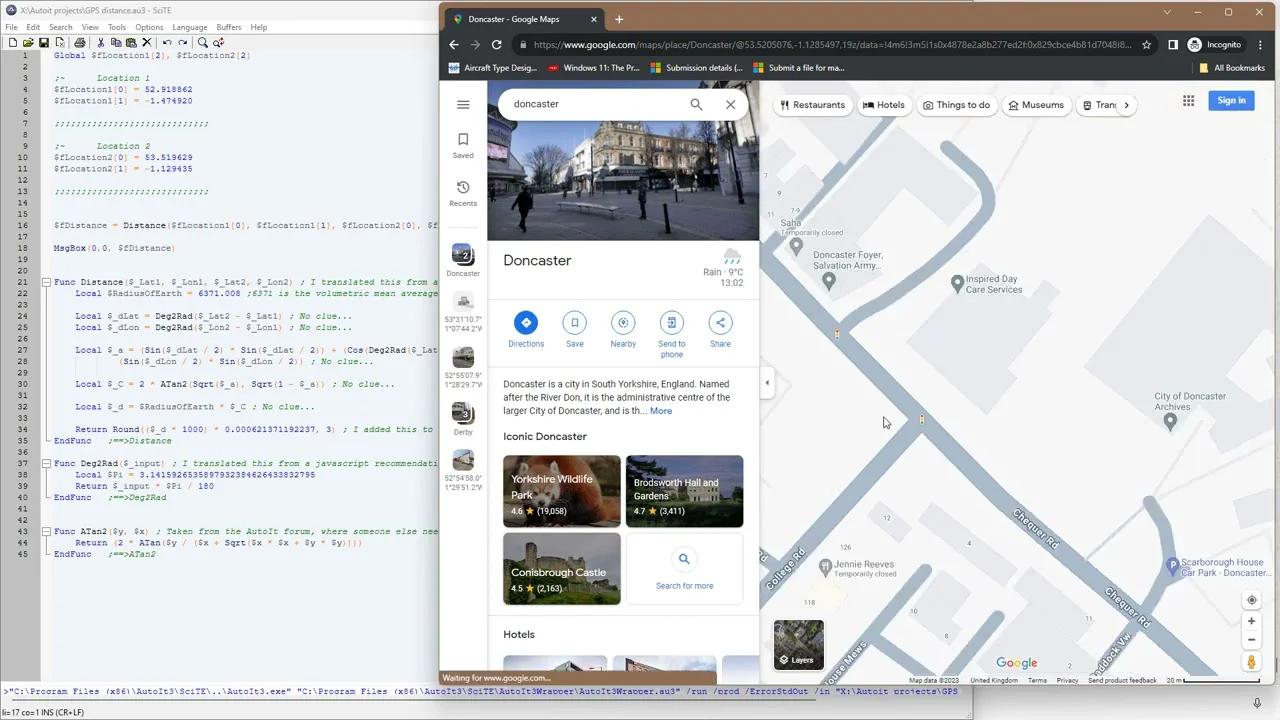1280x720 pixels.
Task: Open the Options menu in SciTE
Action: tap(149, 27)
